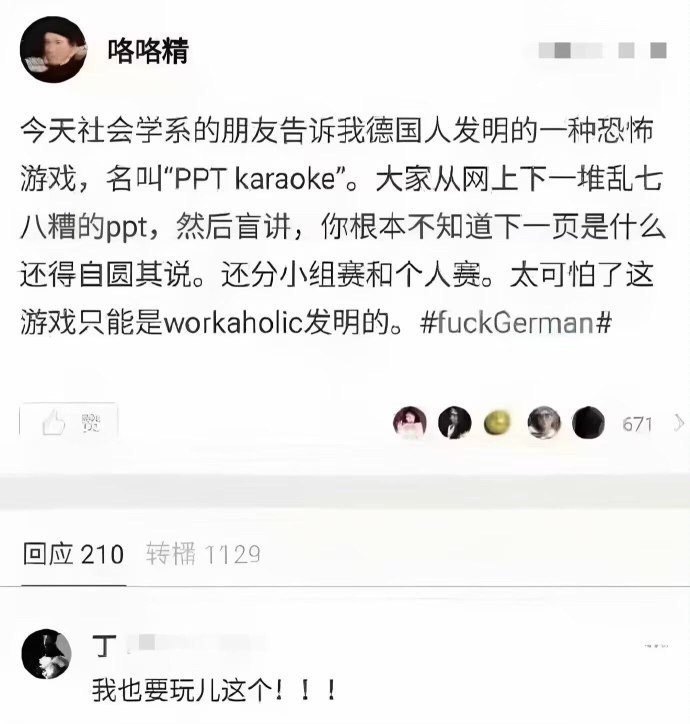Select the post text about PPT karaoke
Screen dimensions: 690x724
click(342, 226)
